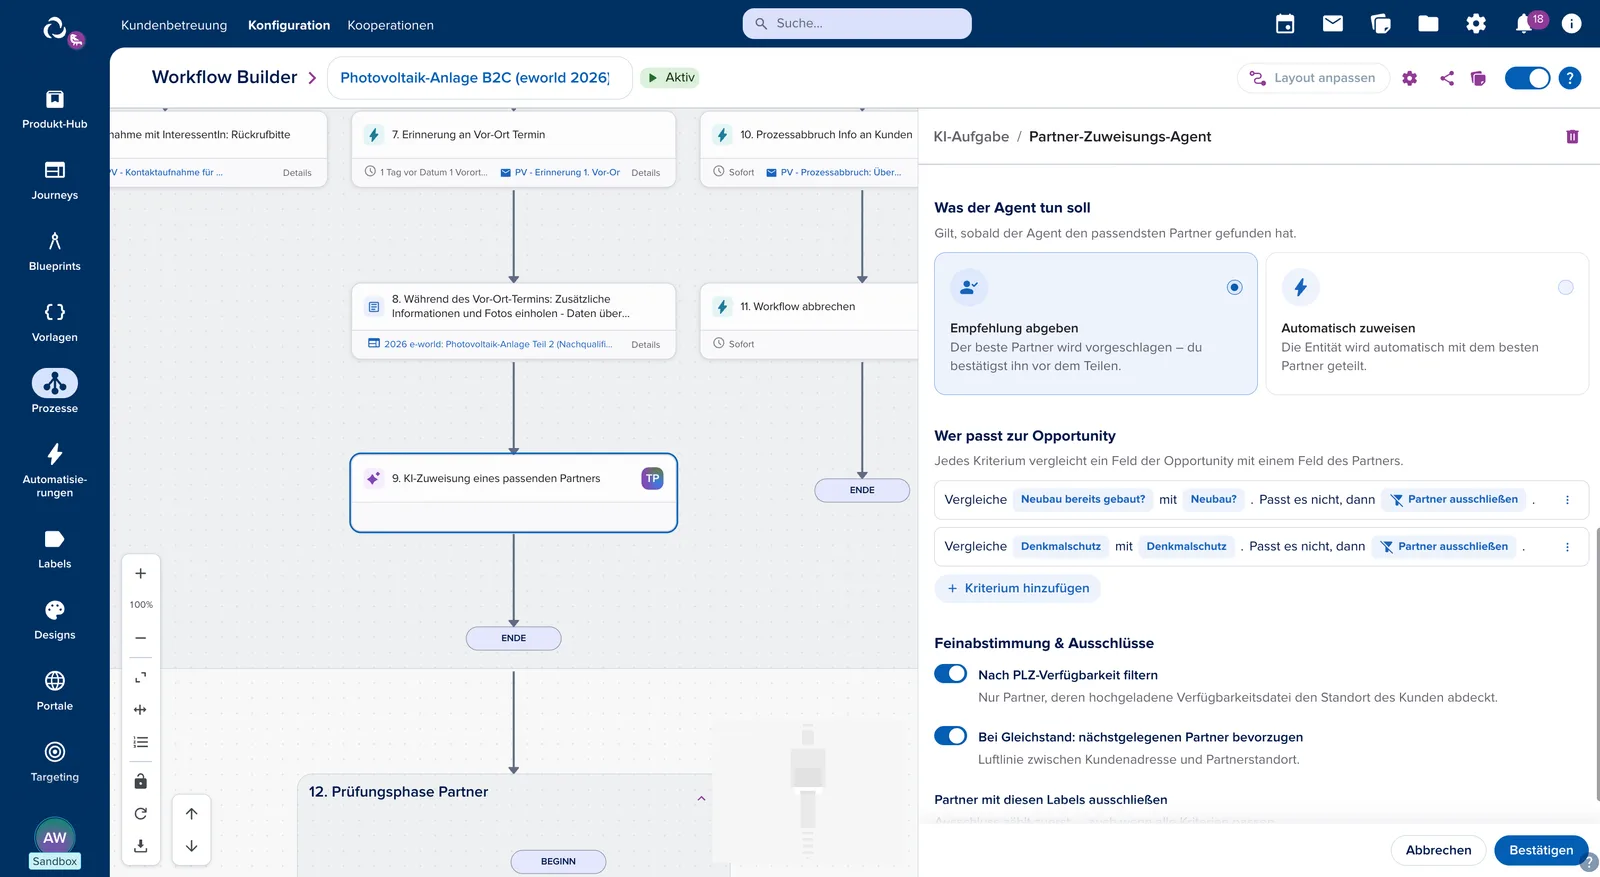The width and height of the screenshot is (1600, 877).
Task: Click the Suche search field
Action: pos(857,24)
